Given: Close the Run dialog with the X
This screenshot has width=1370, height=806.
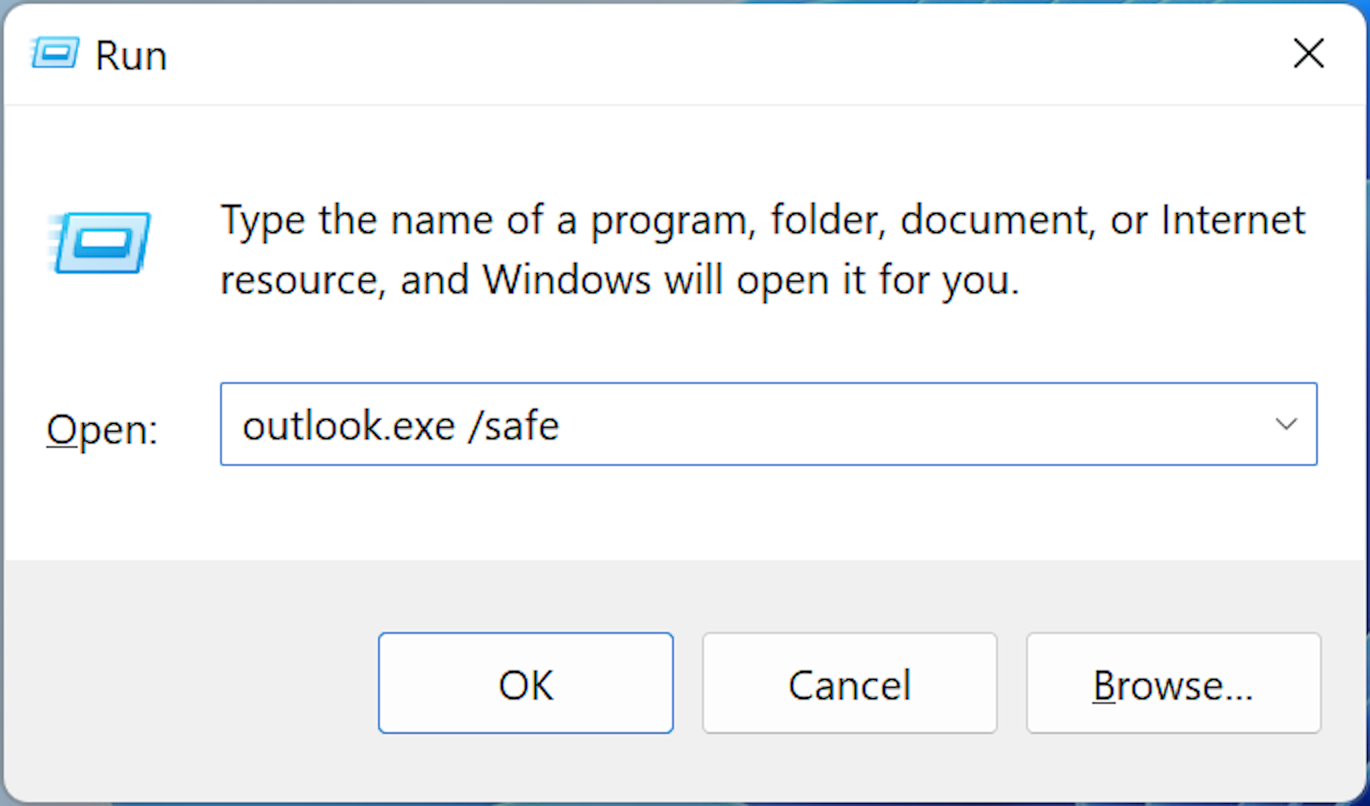Looking at the screenshot, I should point(1308,53).
